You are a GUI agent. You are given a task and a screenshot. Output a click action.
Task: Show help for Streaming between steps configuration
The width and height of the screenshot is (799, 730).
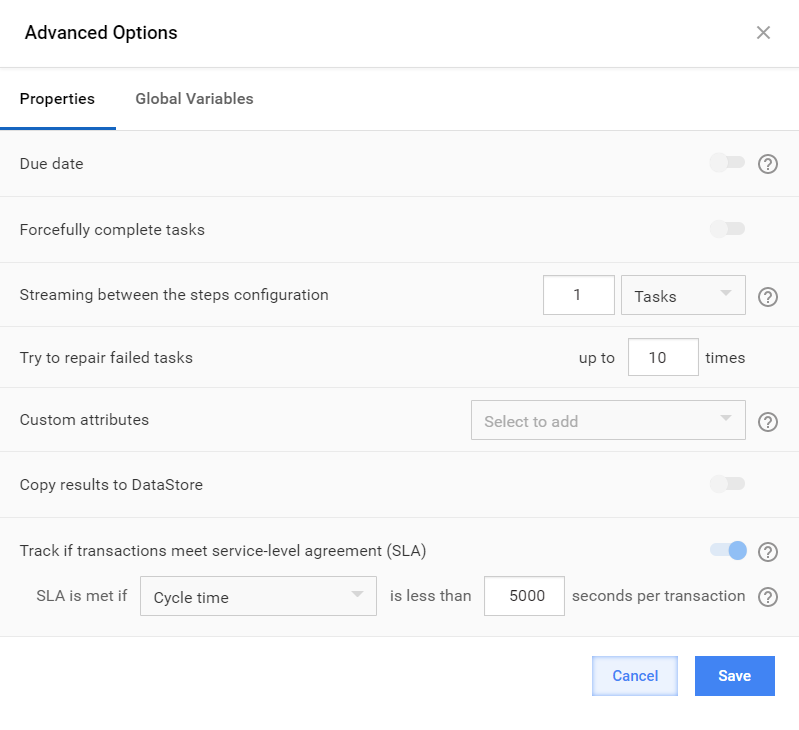pyautogui.click(x=767, y=296)
